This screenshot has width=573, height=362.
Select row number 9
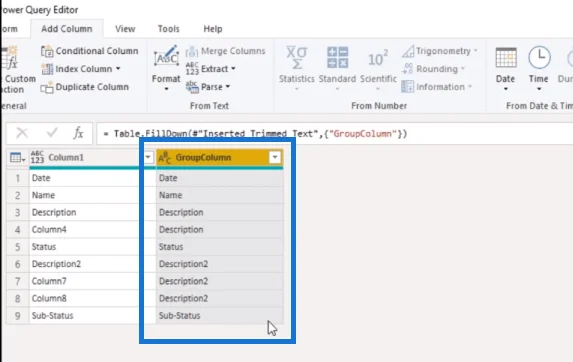pos(18,316)
